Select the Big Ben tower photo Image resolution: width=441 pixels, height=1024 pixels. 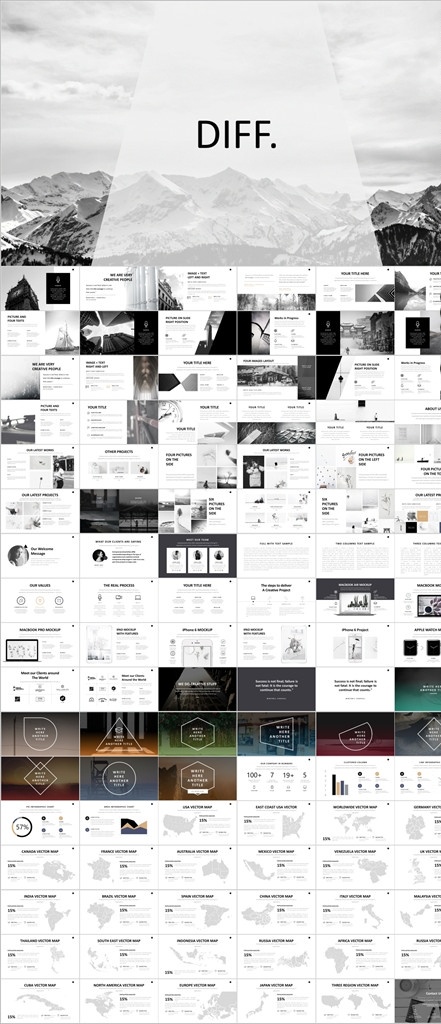click(x=22, y=288)
